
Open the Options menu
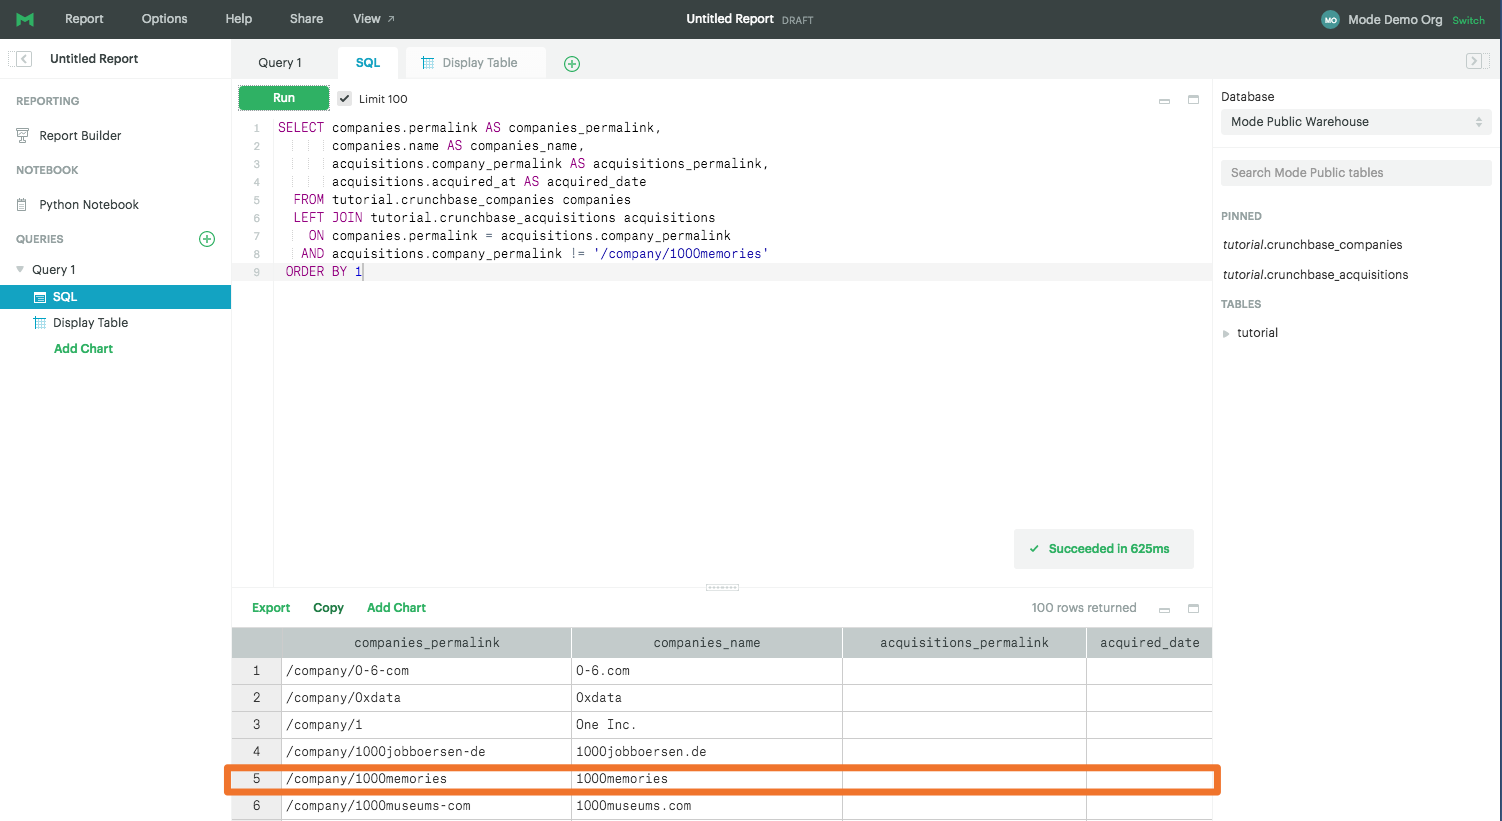pos(164,19)
